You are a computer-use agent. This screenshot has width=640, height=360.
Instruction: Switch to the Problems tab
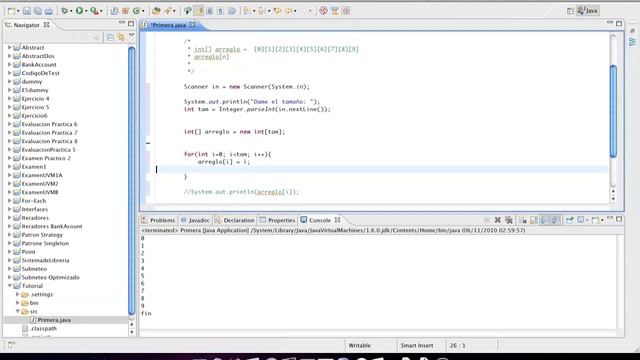click(158, 220)
